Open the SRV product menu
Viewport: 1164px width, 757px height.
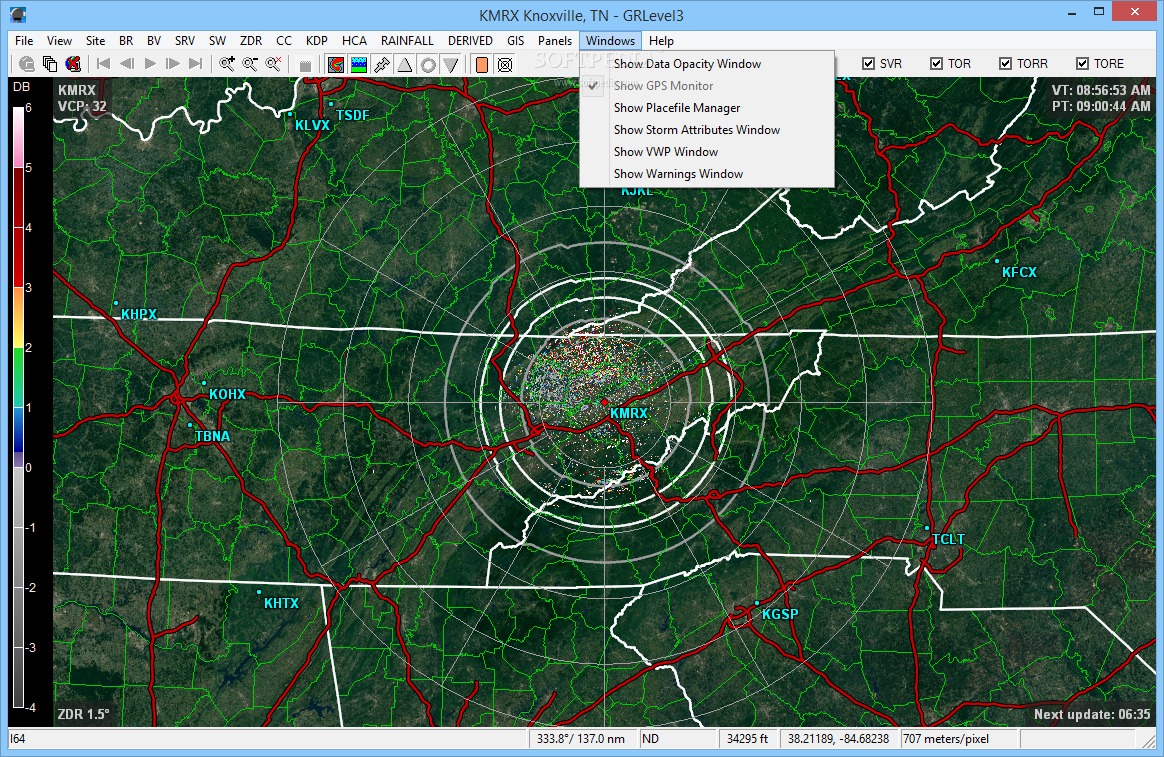[x=185, y=41]
